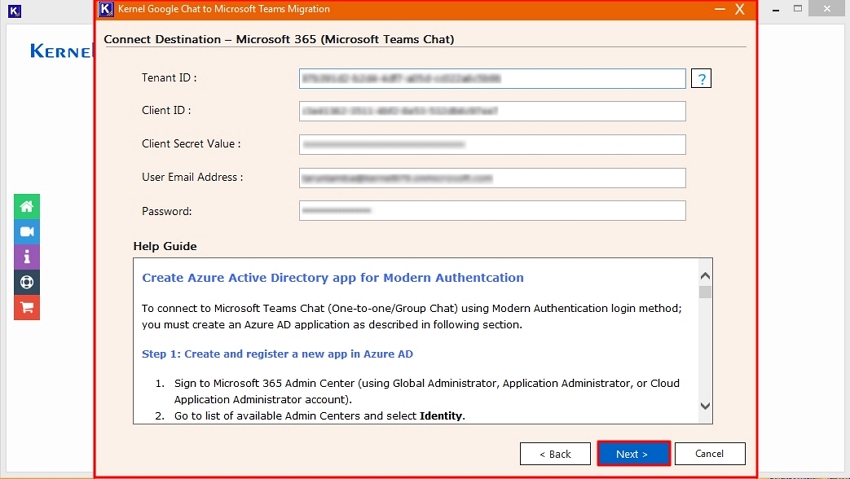Focus the Tenant ID field

pos(492,79)
